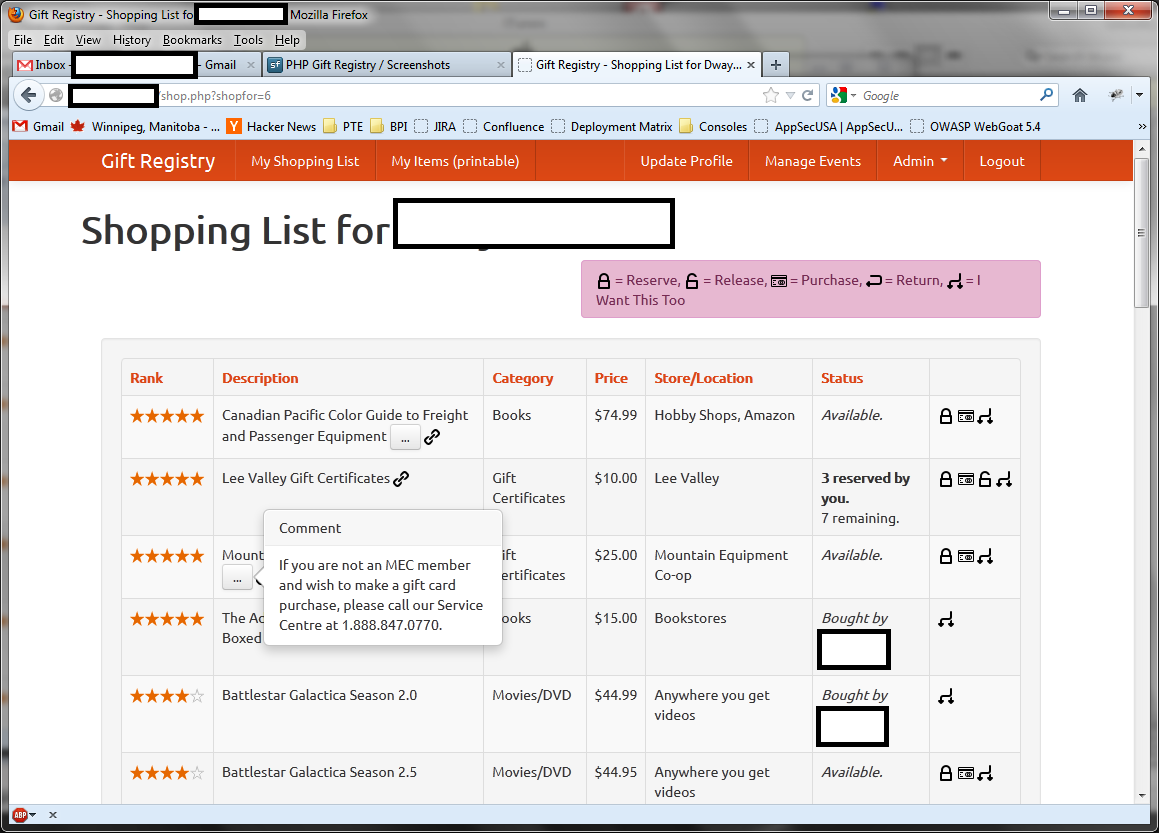Click the Logout link

(1002, 160)
